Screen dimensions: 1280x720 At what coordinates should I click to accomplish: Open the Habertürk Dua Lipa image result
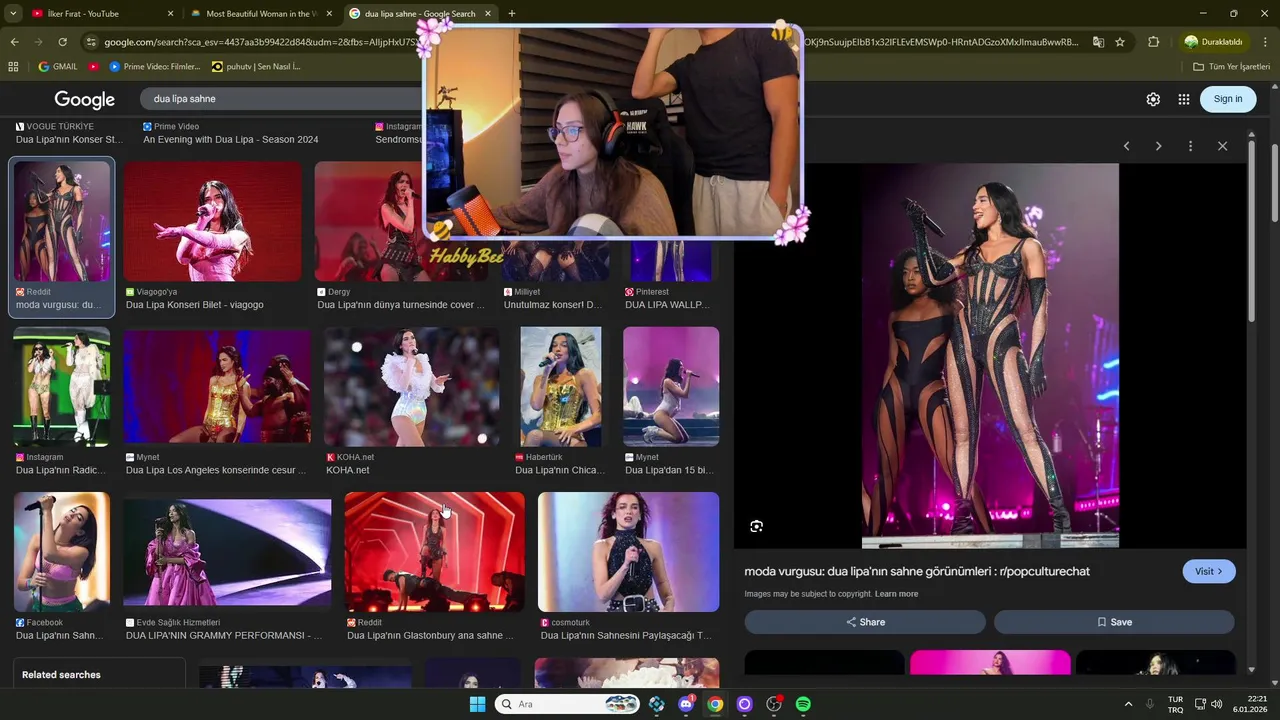tap(561, 386)
